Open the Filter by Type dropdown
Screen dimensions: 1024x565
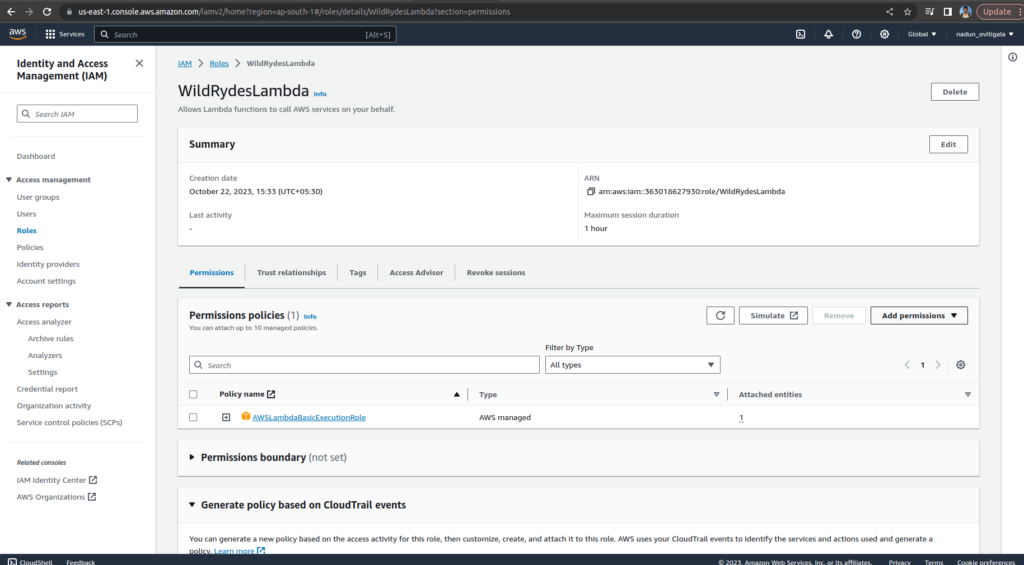[x=632, y=364]
